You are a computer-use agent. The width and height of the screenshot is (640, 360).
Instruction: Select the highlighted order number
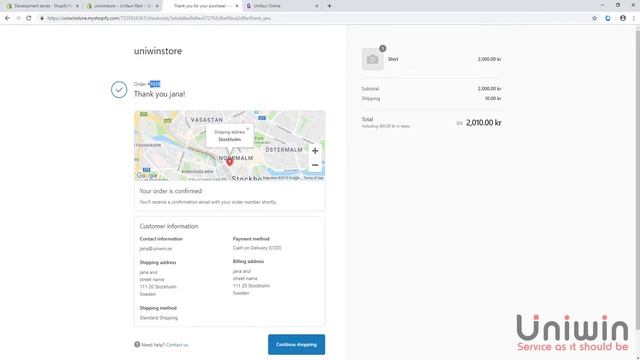[155, 84]
